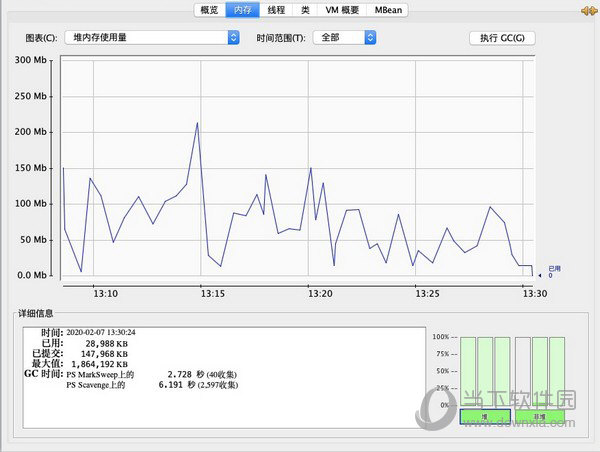600x452 pixels.
Task: Click the 详细信息 details panel title
Action: [x=36, y=313]
